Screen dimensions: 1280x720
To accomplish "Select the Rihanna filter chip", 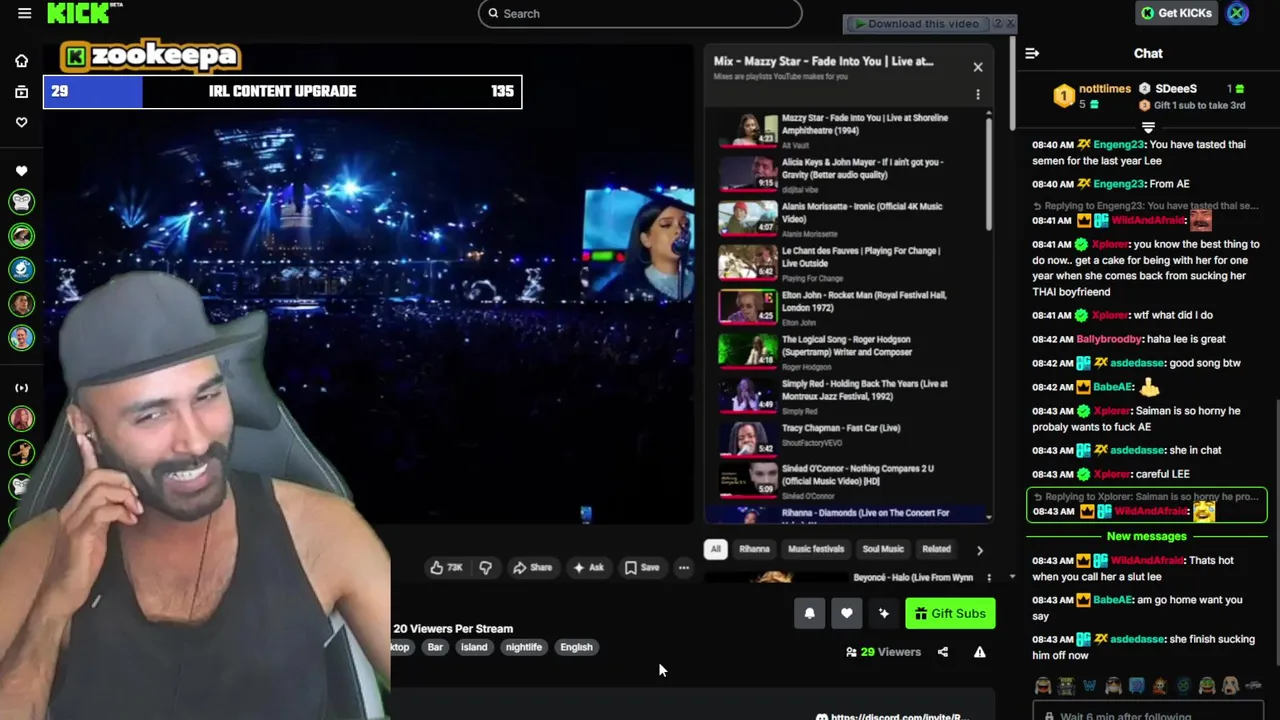I will tap(754, 549).
